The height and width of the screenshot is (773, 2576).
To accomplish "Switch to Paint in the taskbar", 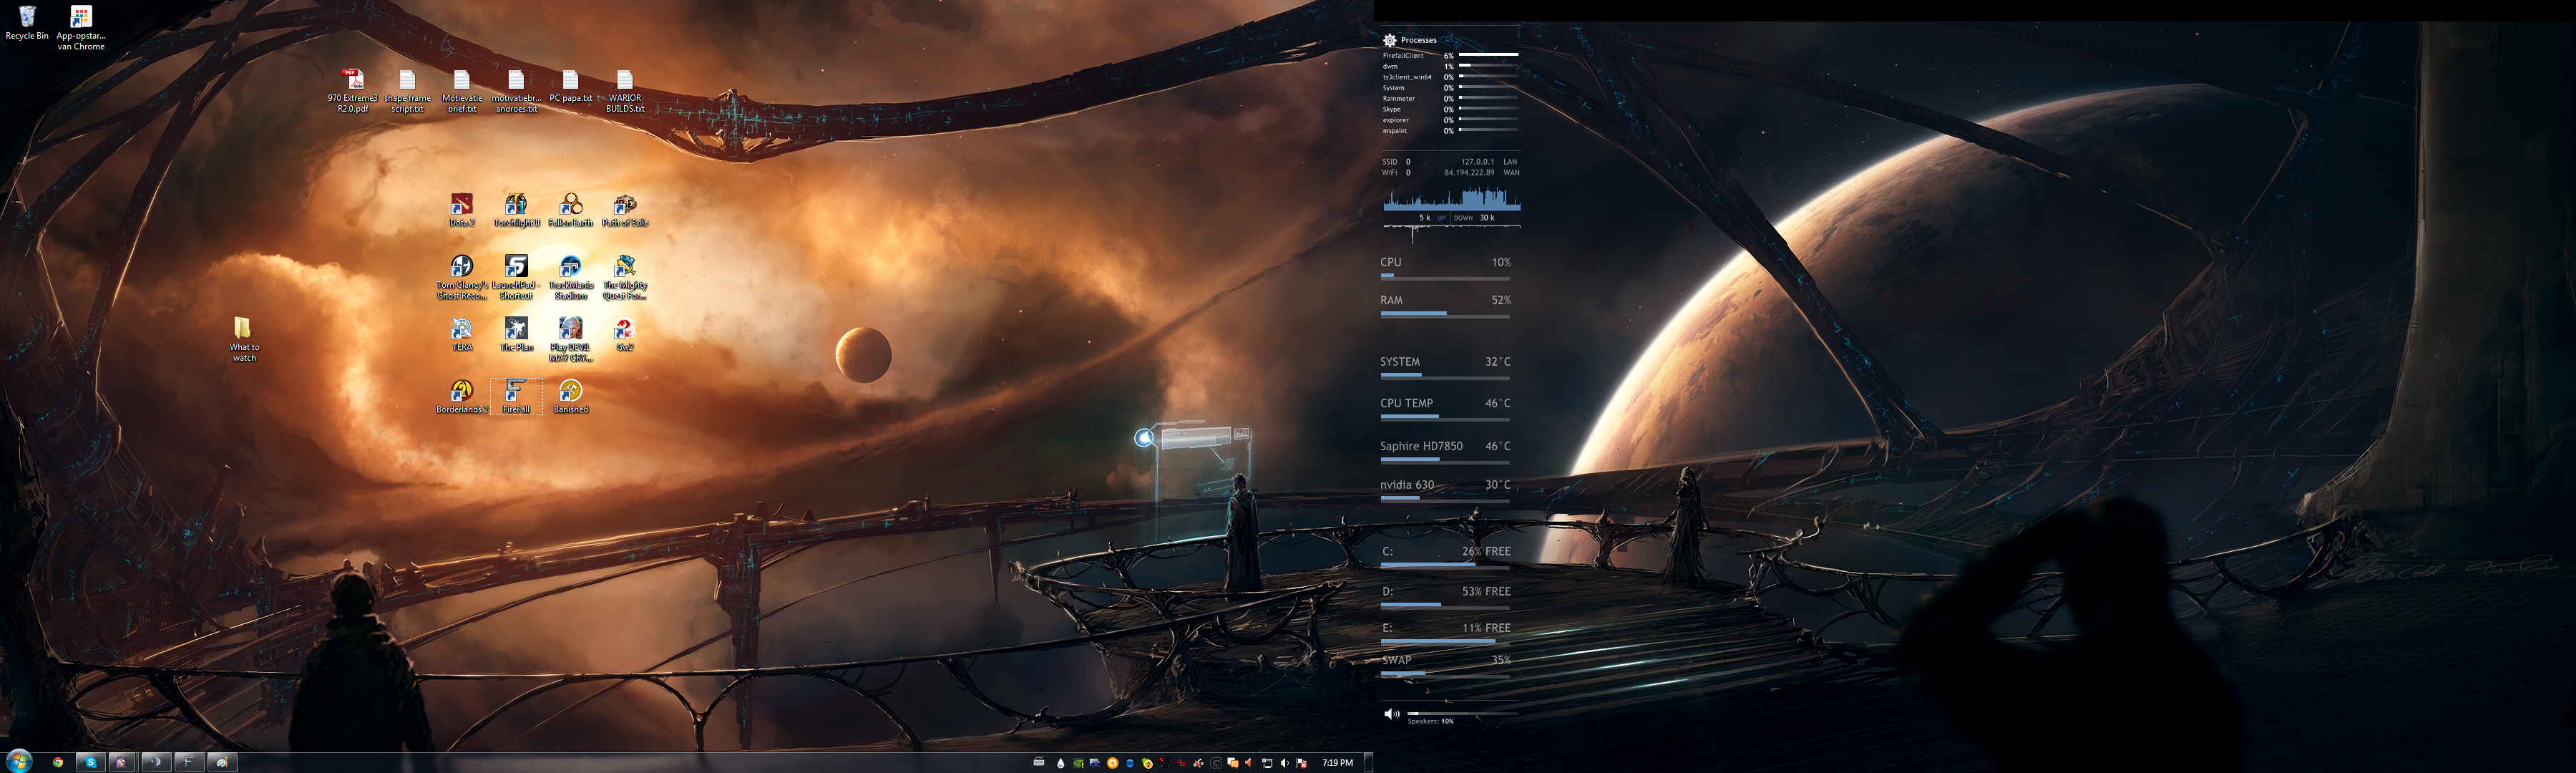I will pyautogui.click(x=222, y=762).
